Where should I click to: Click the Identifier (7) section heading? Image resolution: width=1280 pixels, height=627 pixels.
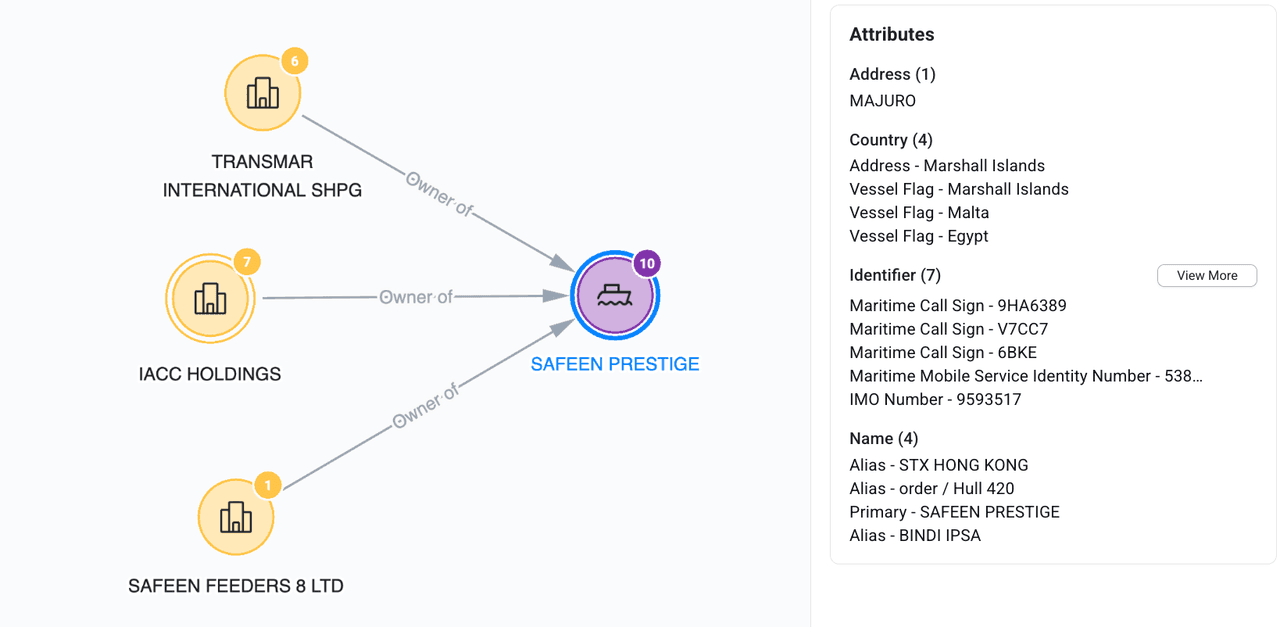(895, 275)
